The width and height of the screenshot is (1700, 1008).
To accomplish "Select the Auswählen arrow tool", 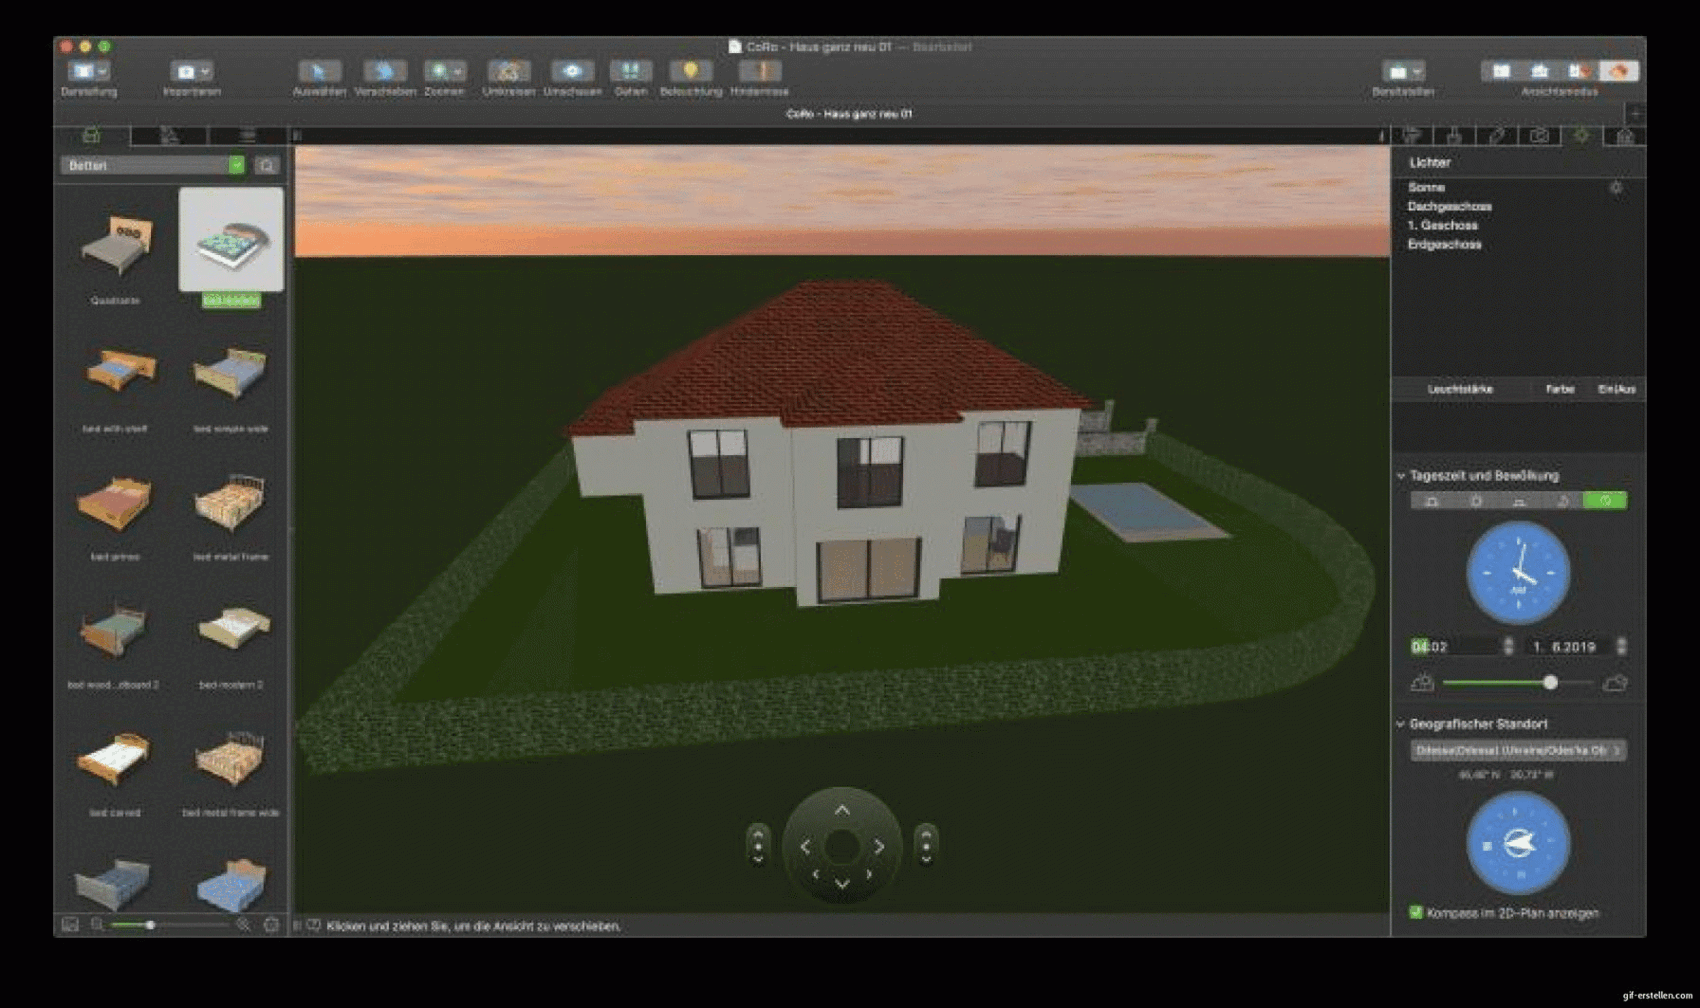I will point(319,71).
